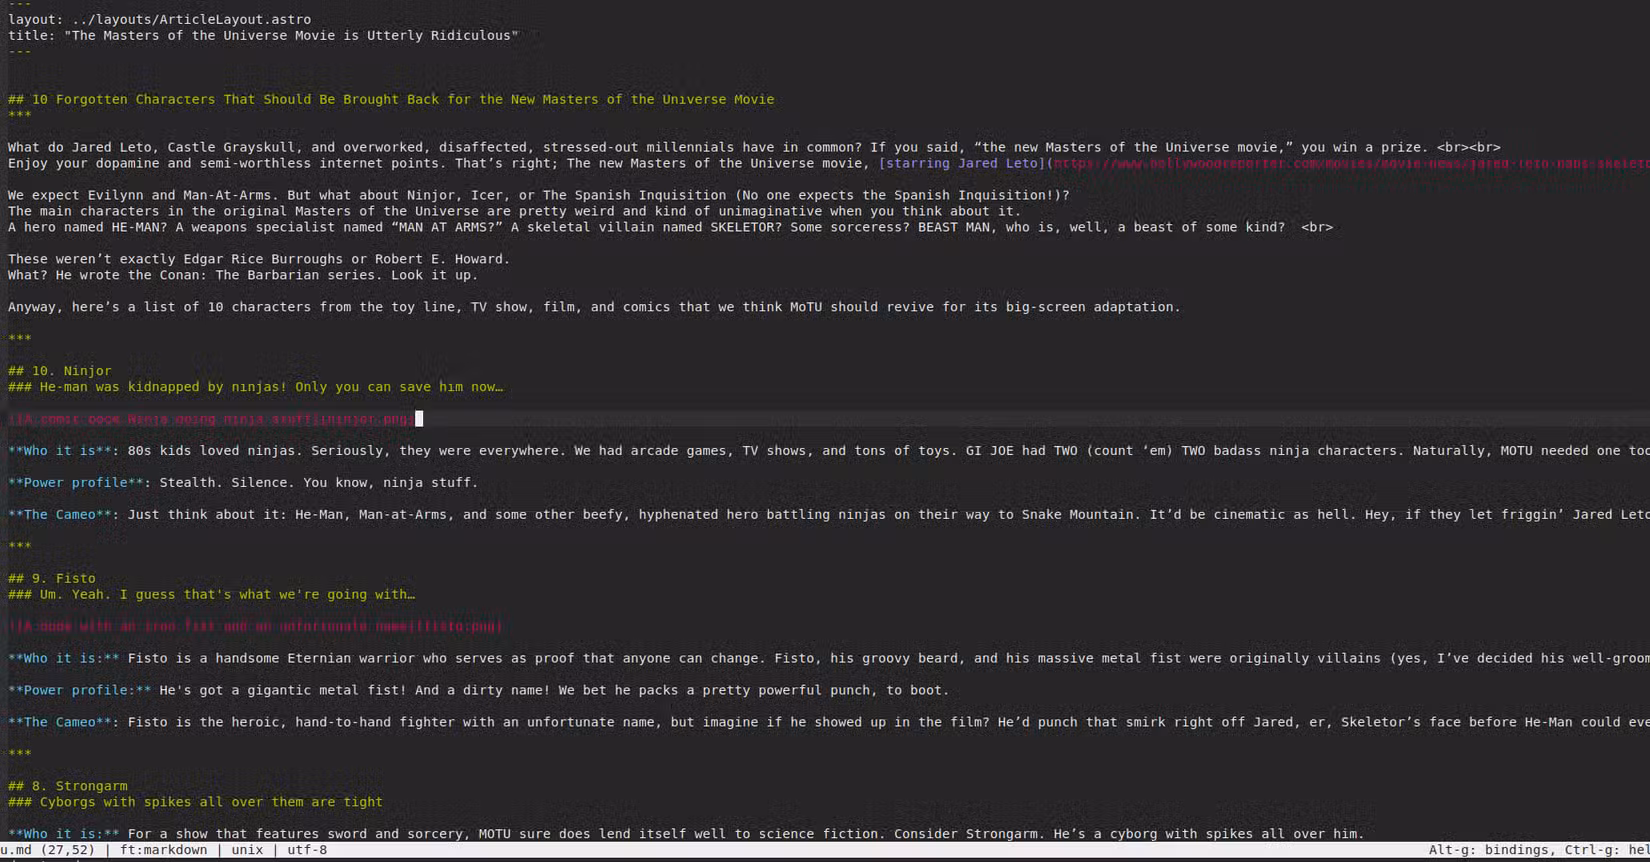Click the 'utf-8' encoding indicator in status bar

[307, 851]
